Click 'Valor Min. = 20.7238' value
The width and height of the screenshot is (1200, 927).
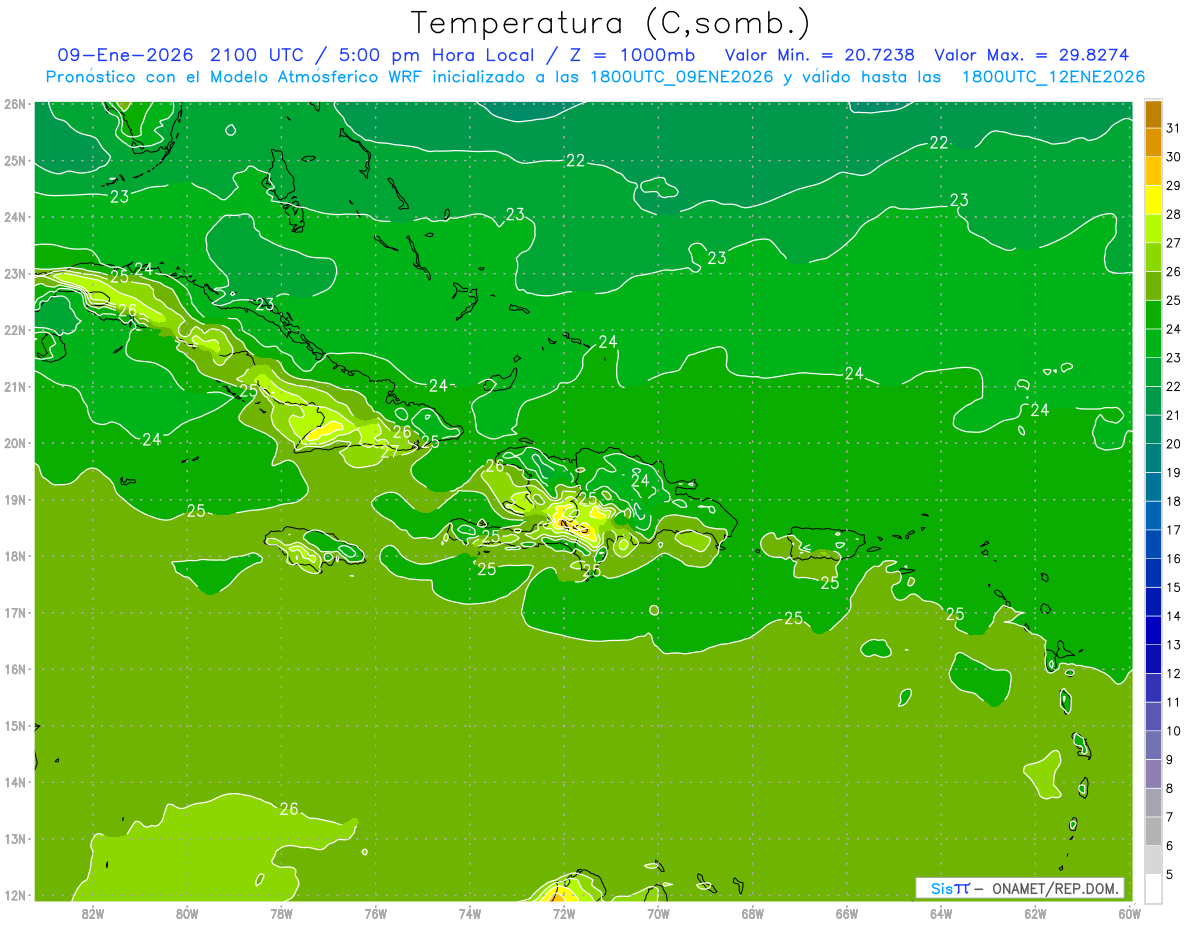tap(819, 55)
